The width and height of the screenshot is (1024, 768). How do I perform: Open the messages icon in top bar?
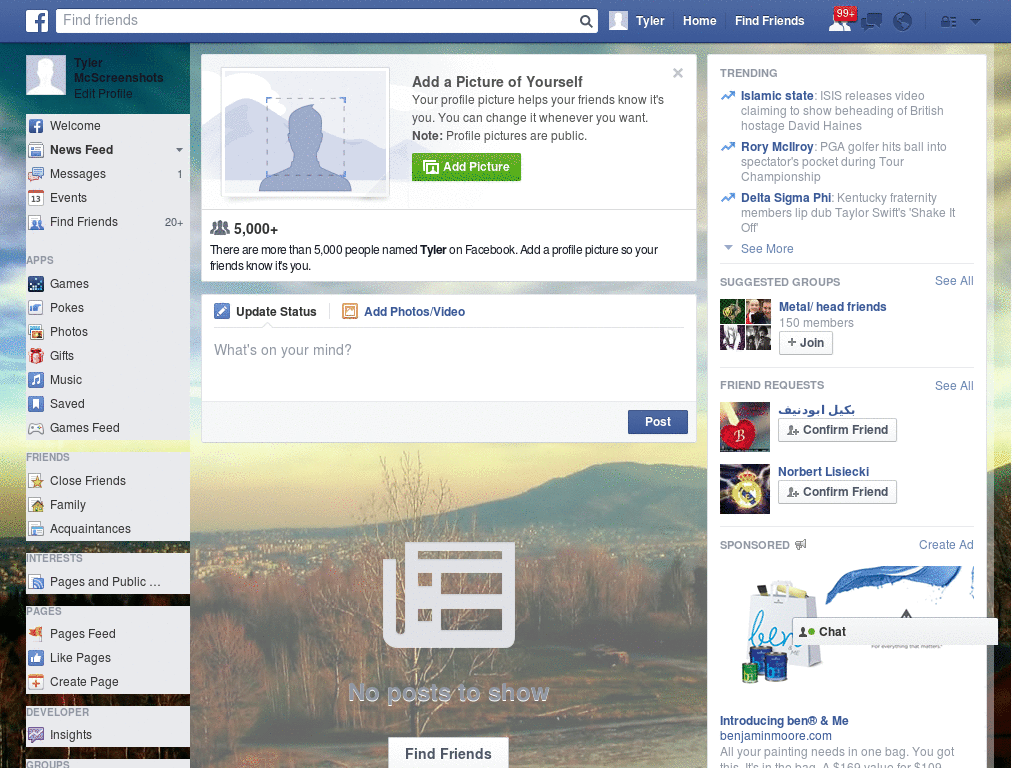pos(871,22)
